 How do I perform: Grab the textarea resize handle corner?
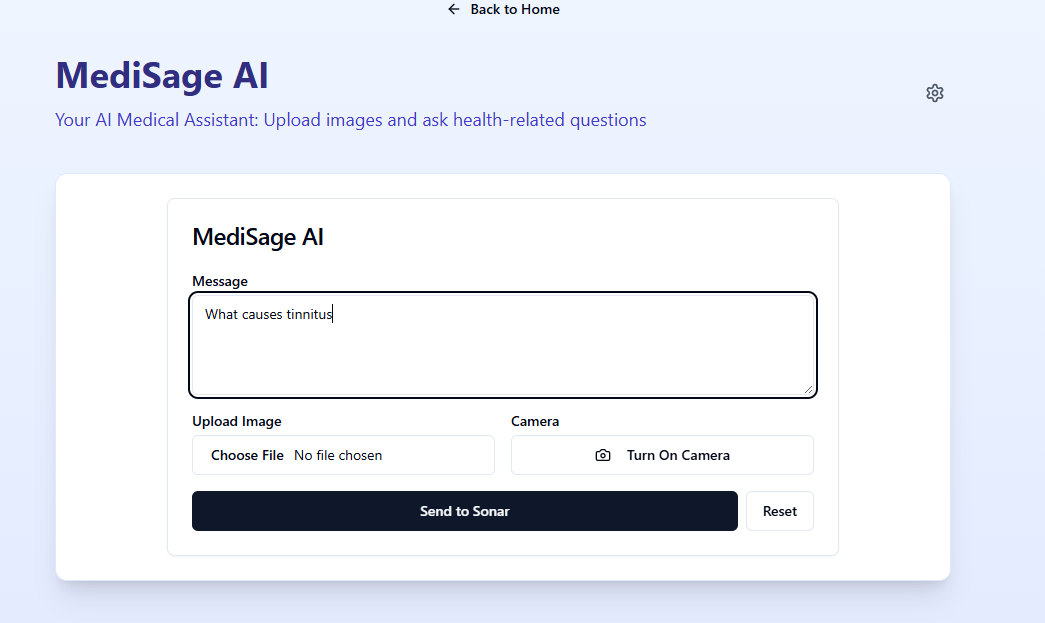pos(808,389)
